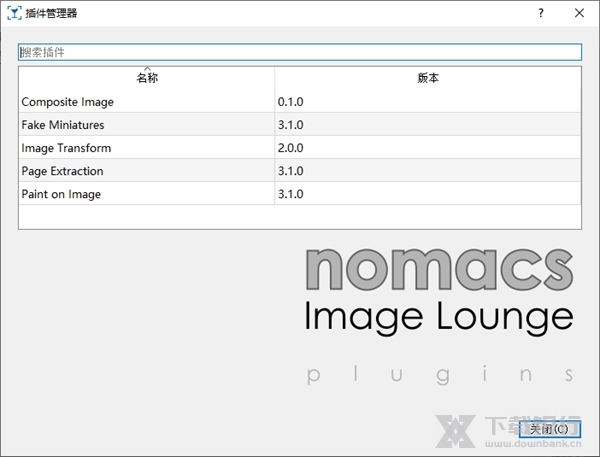The height and width of the screenshot is (457, 600).
Task: Click the 关闭(C) close button
Action: [549, 429]
